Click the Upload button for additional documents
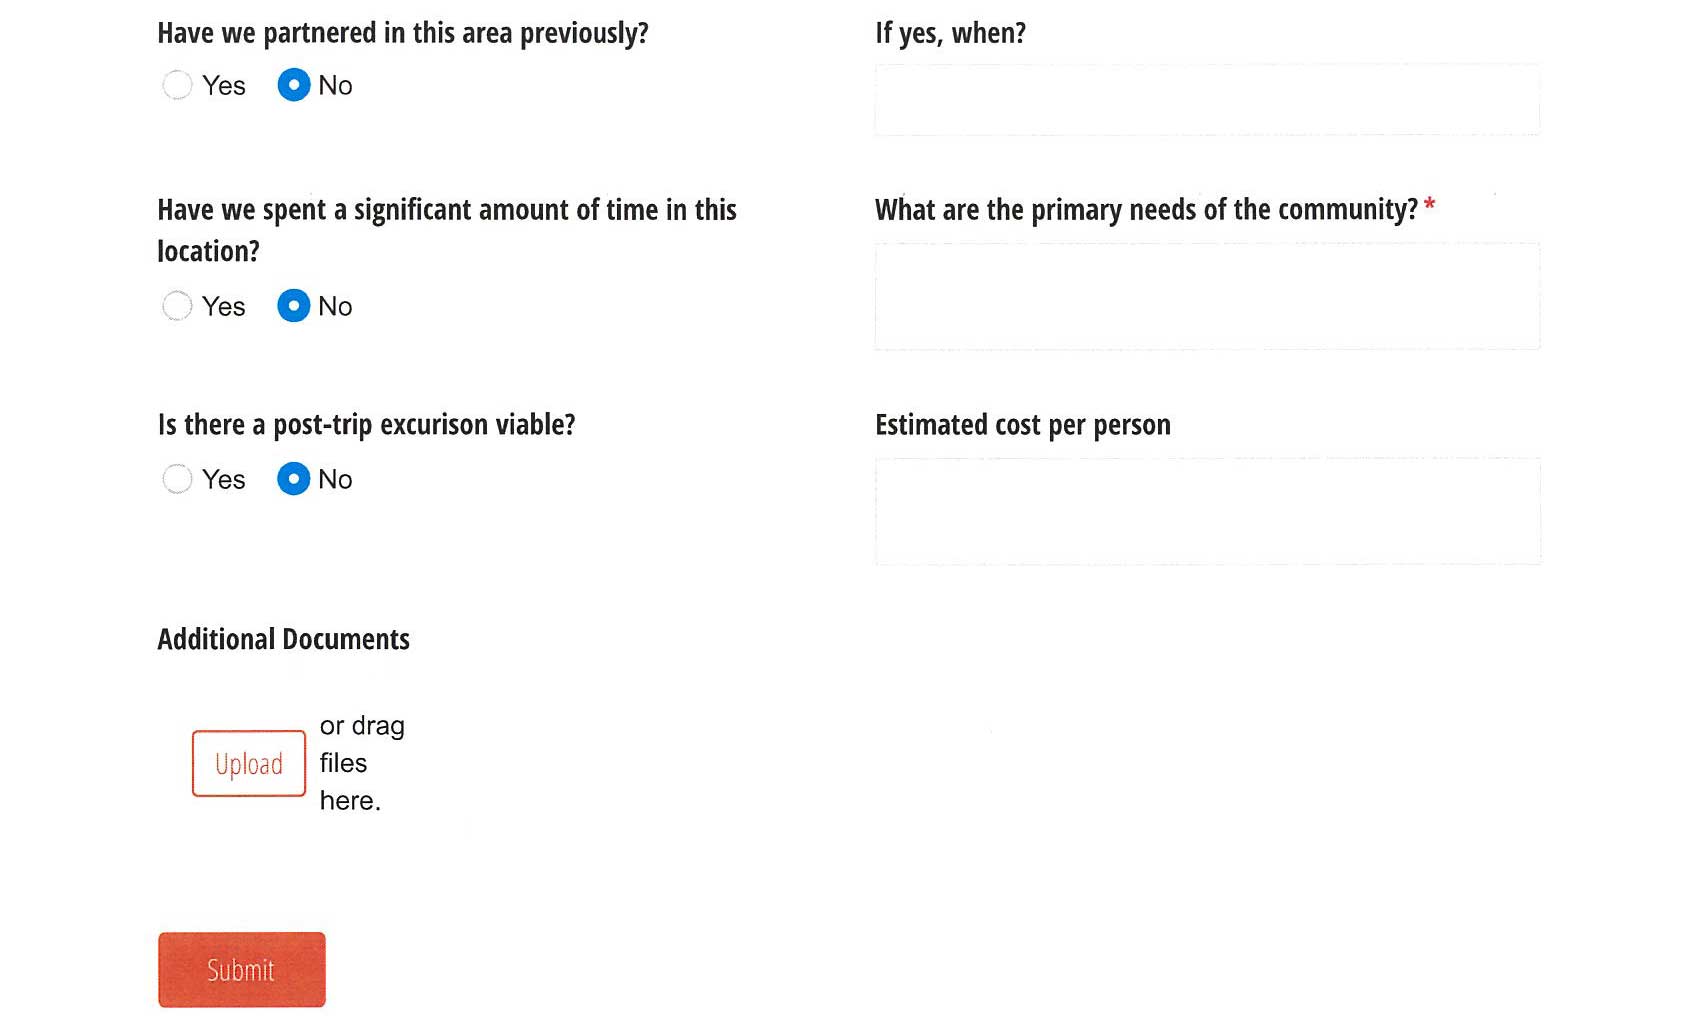This screenshot has width=1700, height=1034. [x=249, y=763]
